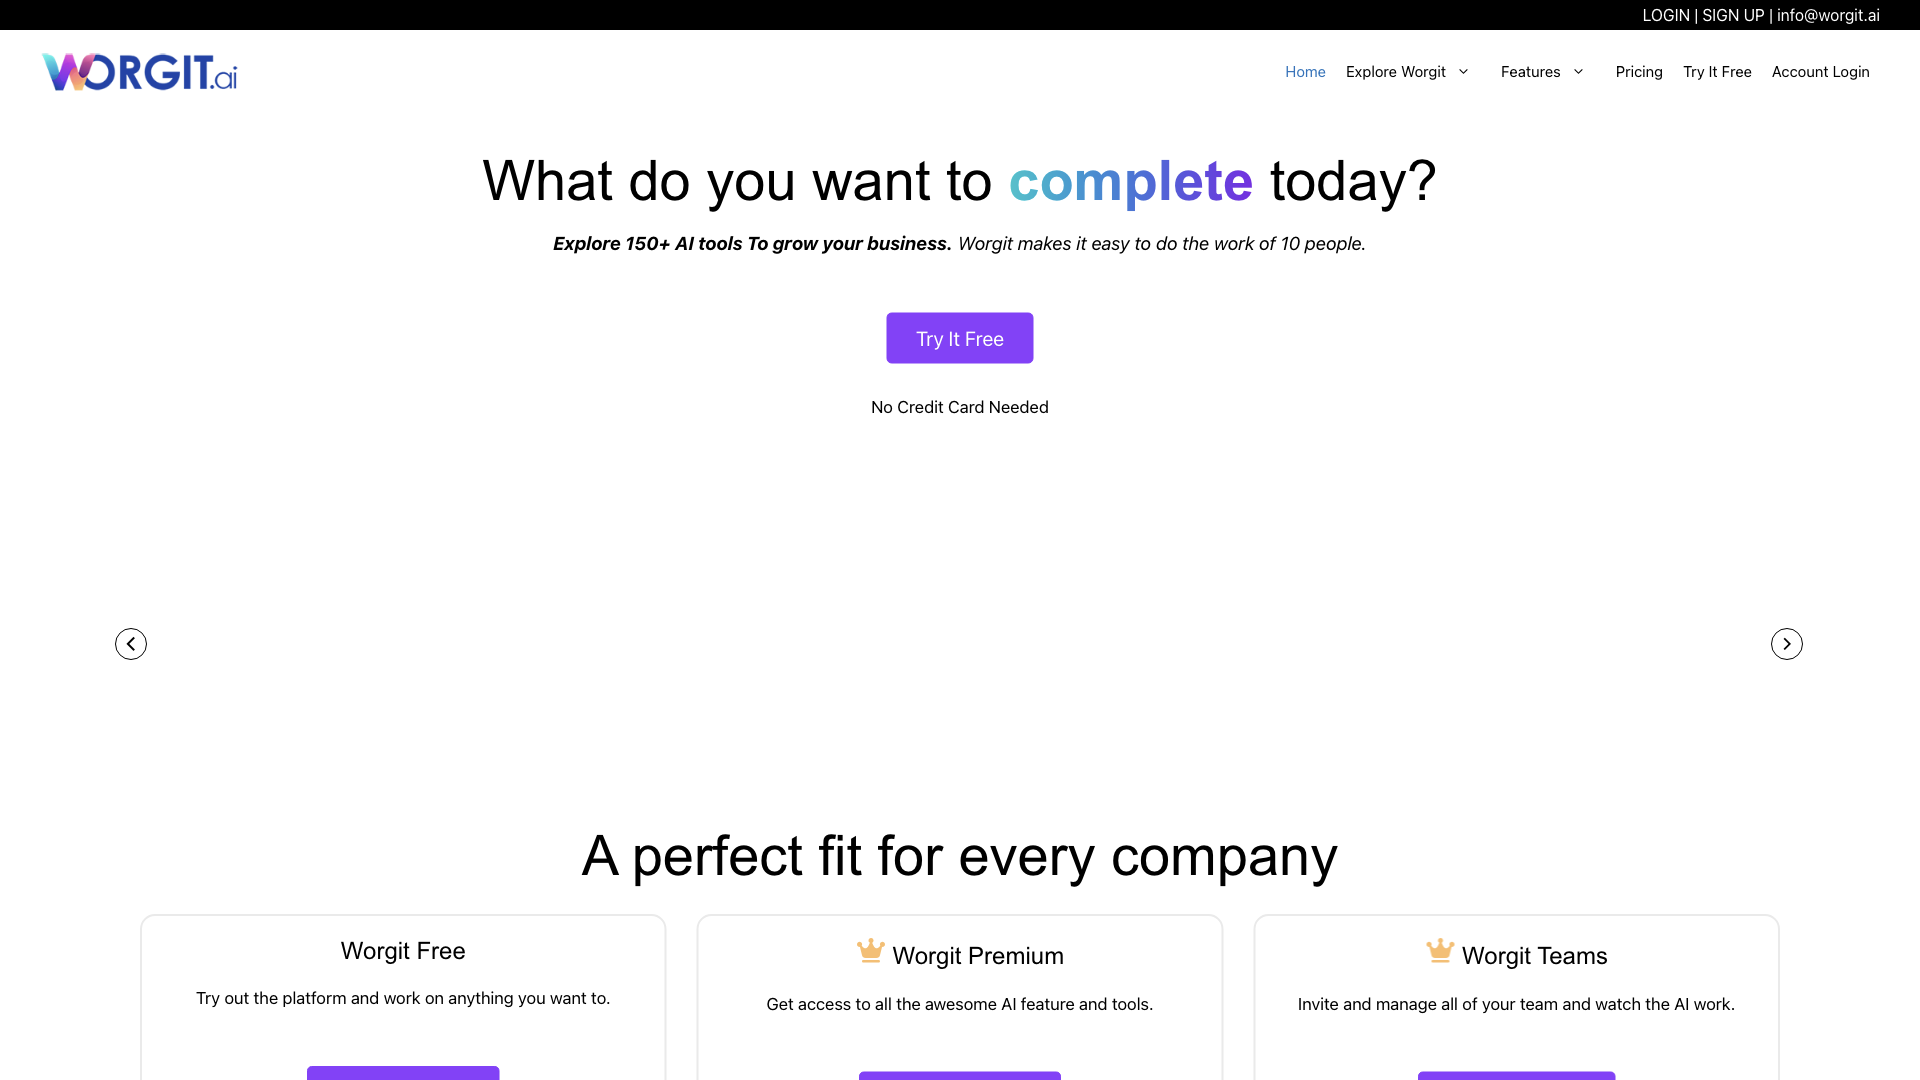Image resolution: width=1920 pixels, height=1080 pixels.
Task: Click the Home navigation icon
Action: pyautogui.click(x=1304, y=71)
